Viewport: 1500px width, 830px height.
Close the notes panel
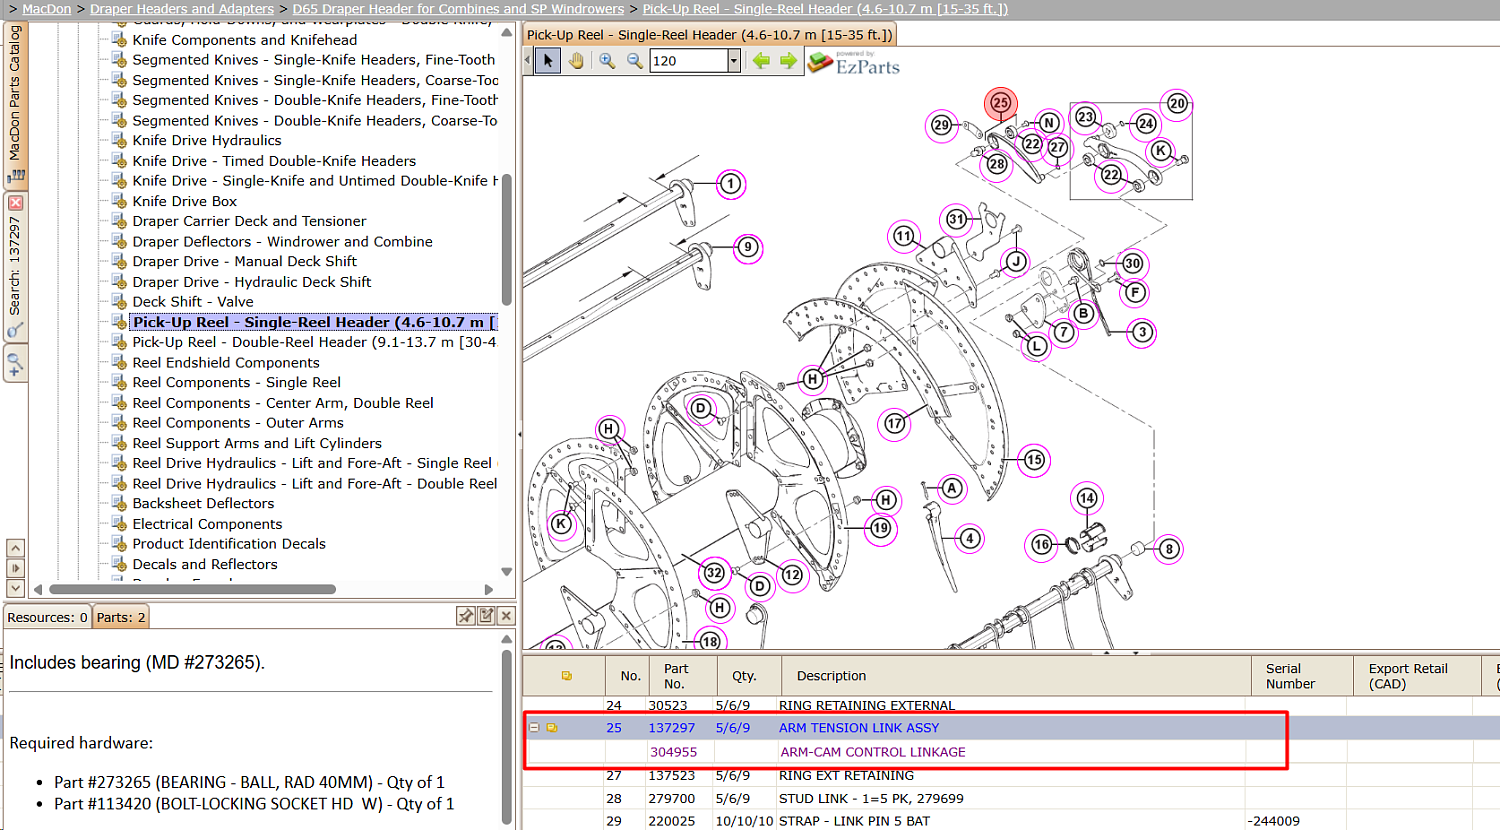coord(506,616)
